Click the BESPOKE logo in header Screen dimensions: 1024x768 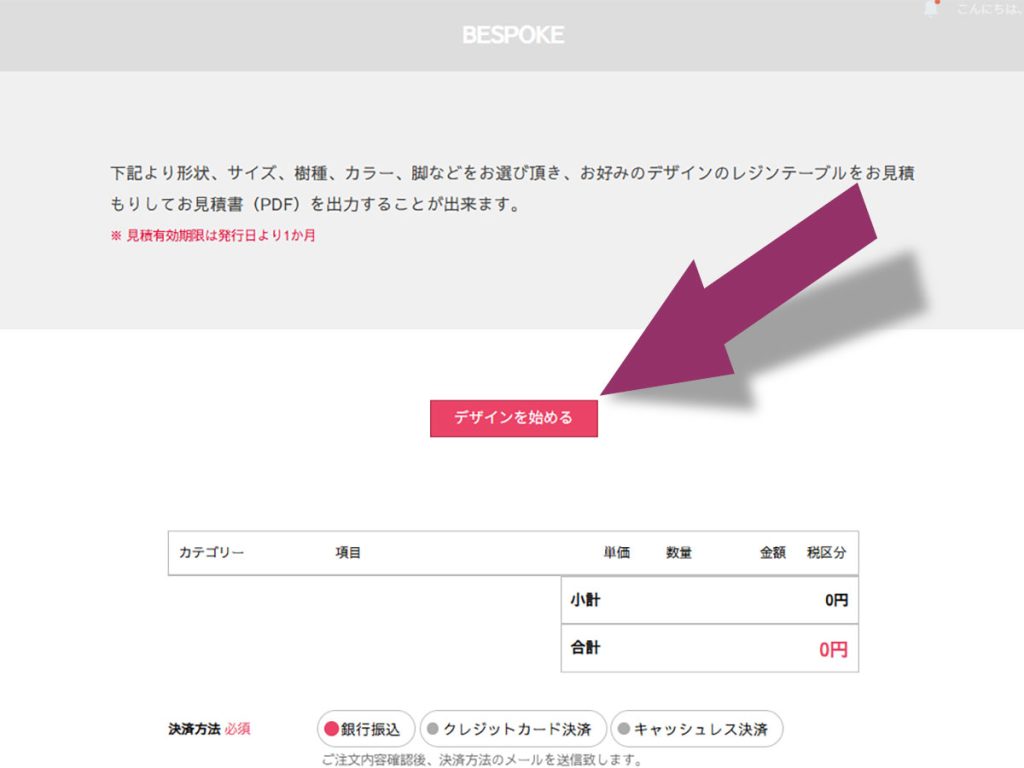tap(513, 35)
